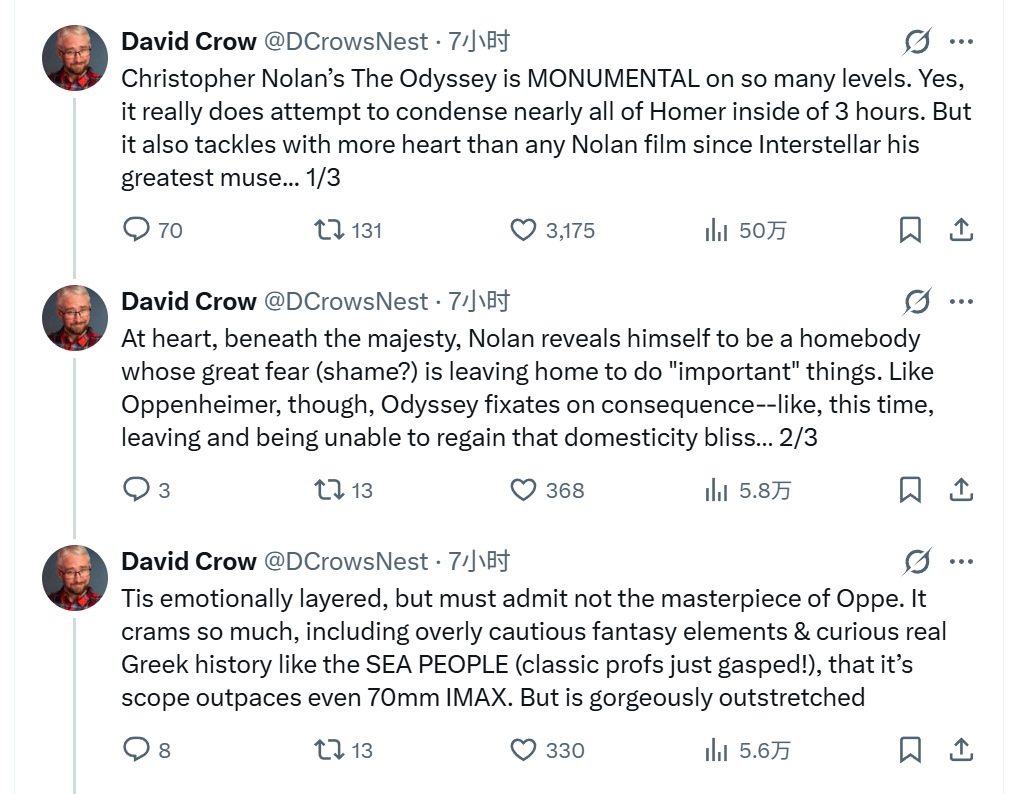The width and height of the screenshot is (1009, 794).
Task: Bookmark the first tweet (1/3)
Action: (x=910, y=230)
